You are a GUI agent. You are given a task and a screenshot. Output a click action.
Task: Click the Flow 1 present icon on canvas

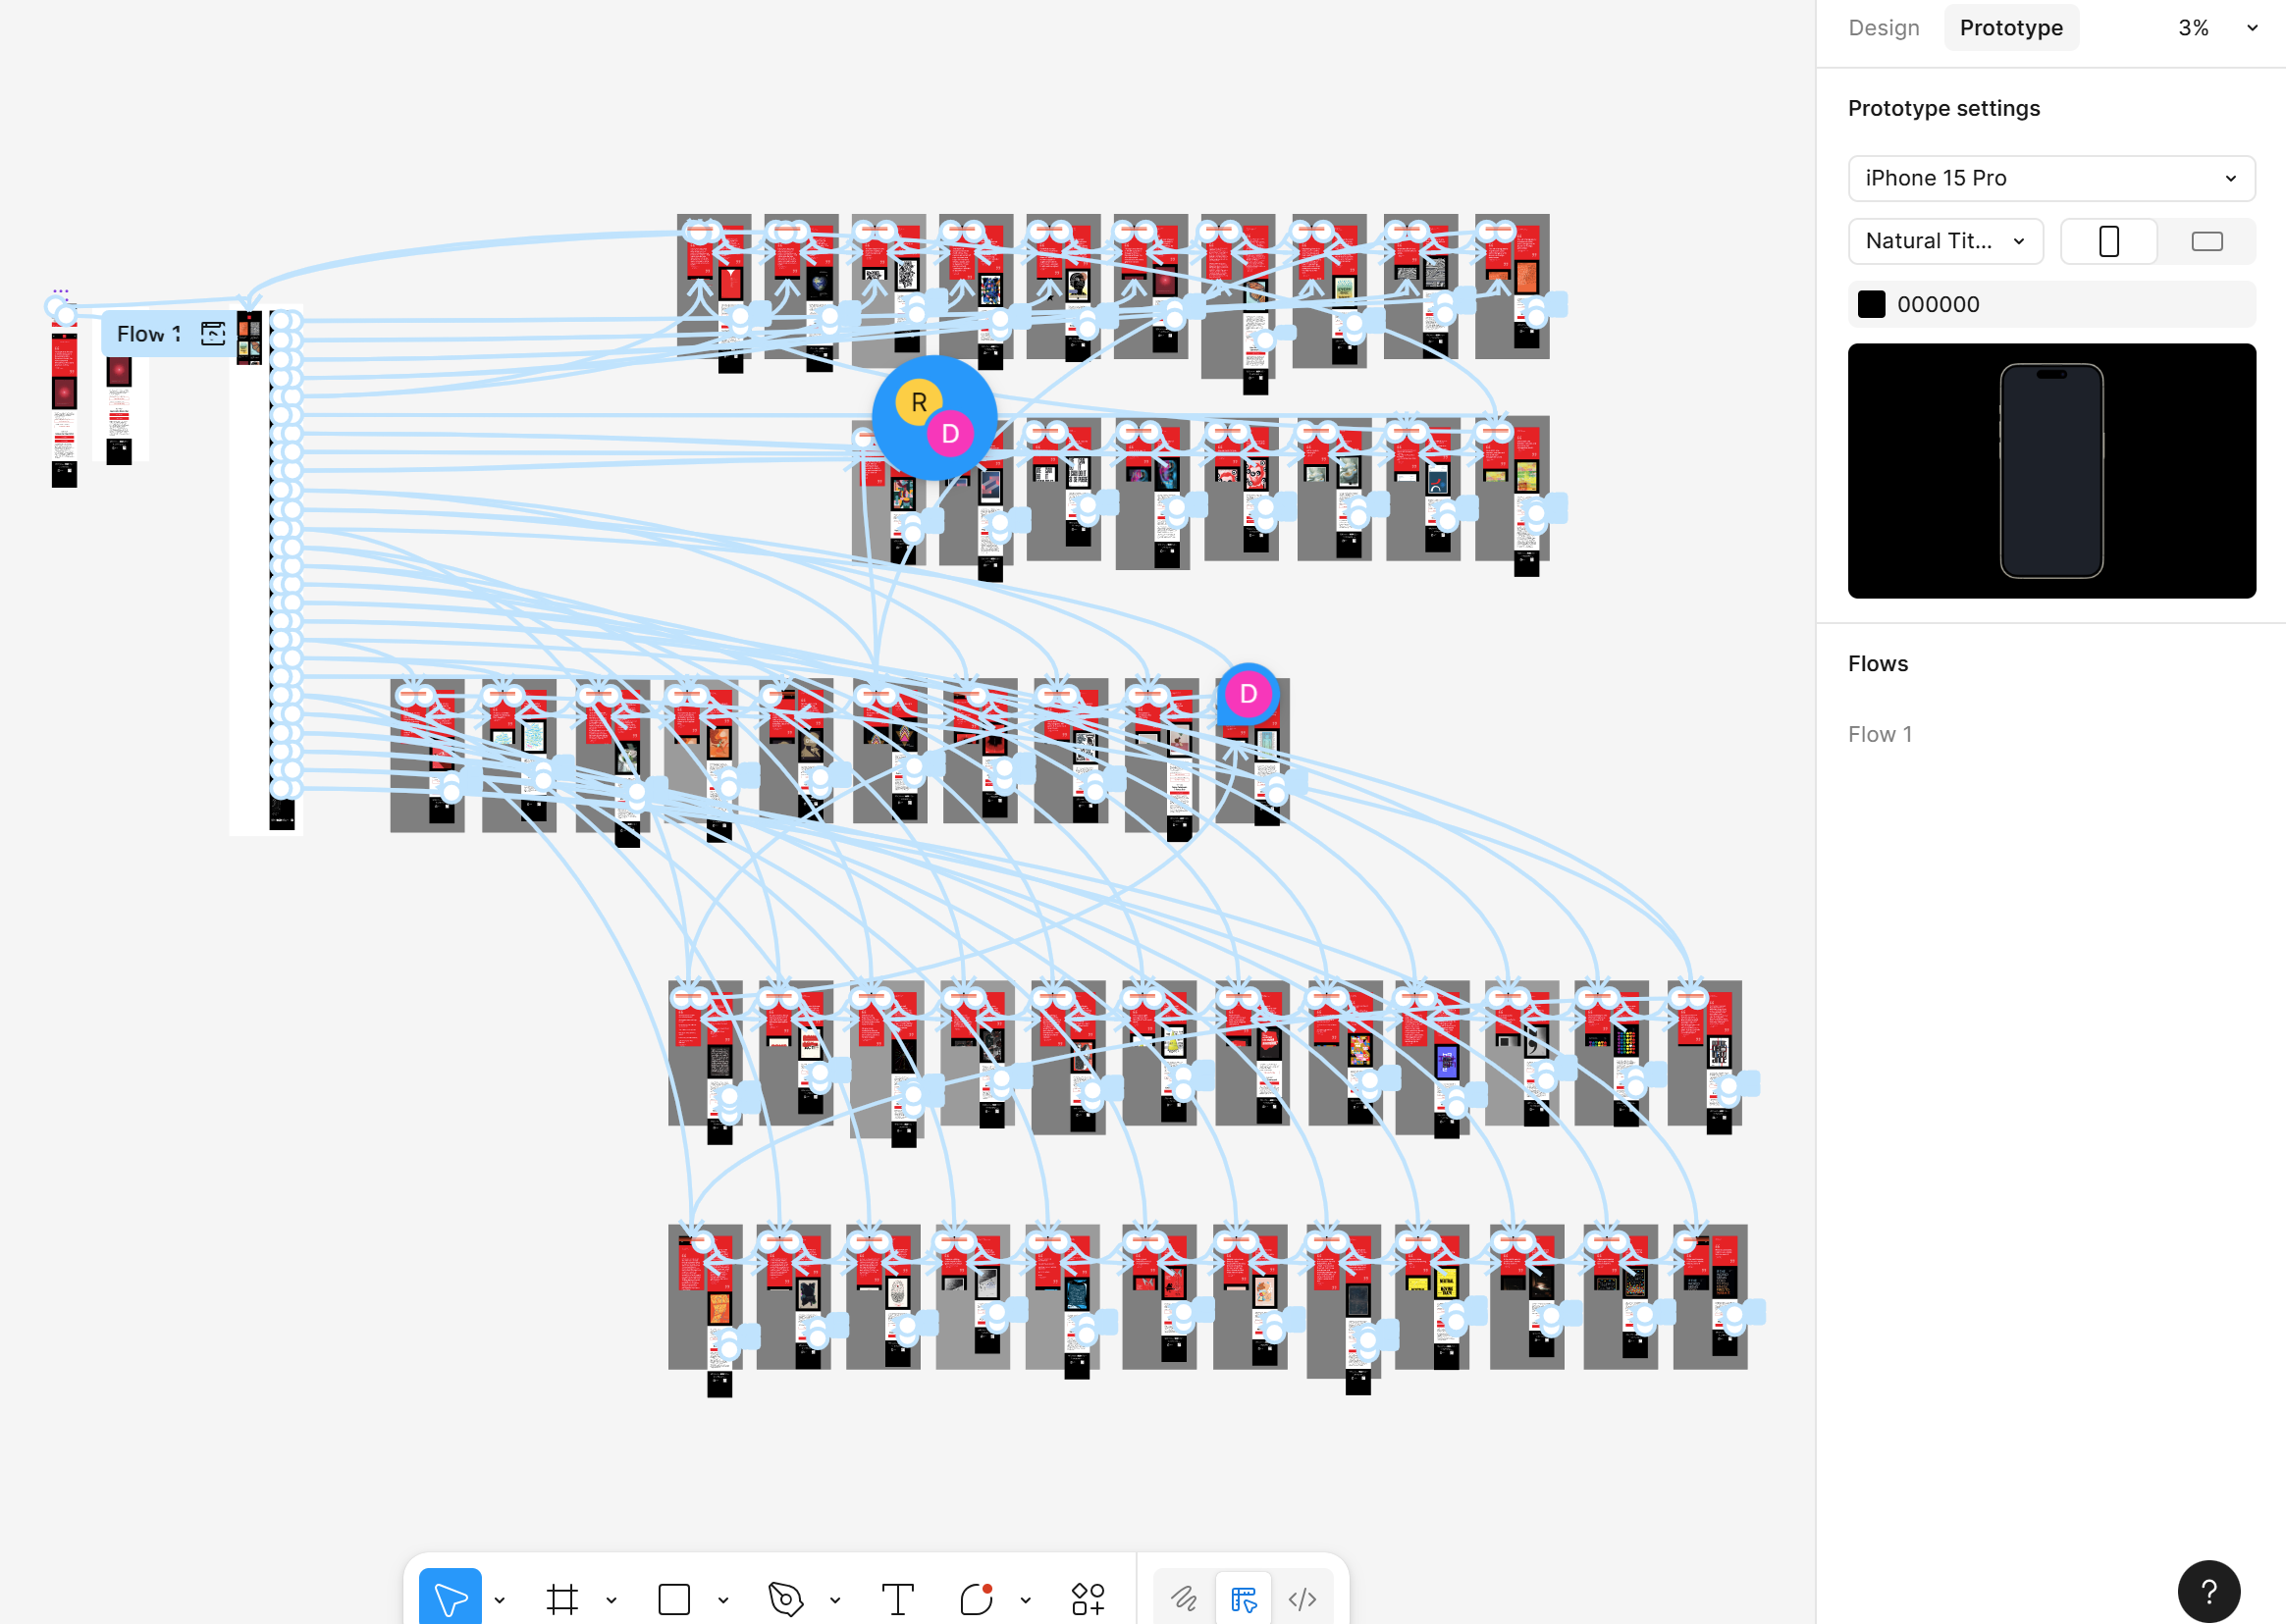click(x=213, y=334)
